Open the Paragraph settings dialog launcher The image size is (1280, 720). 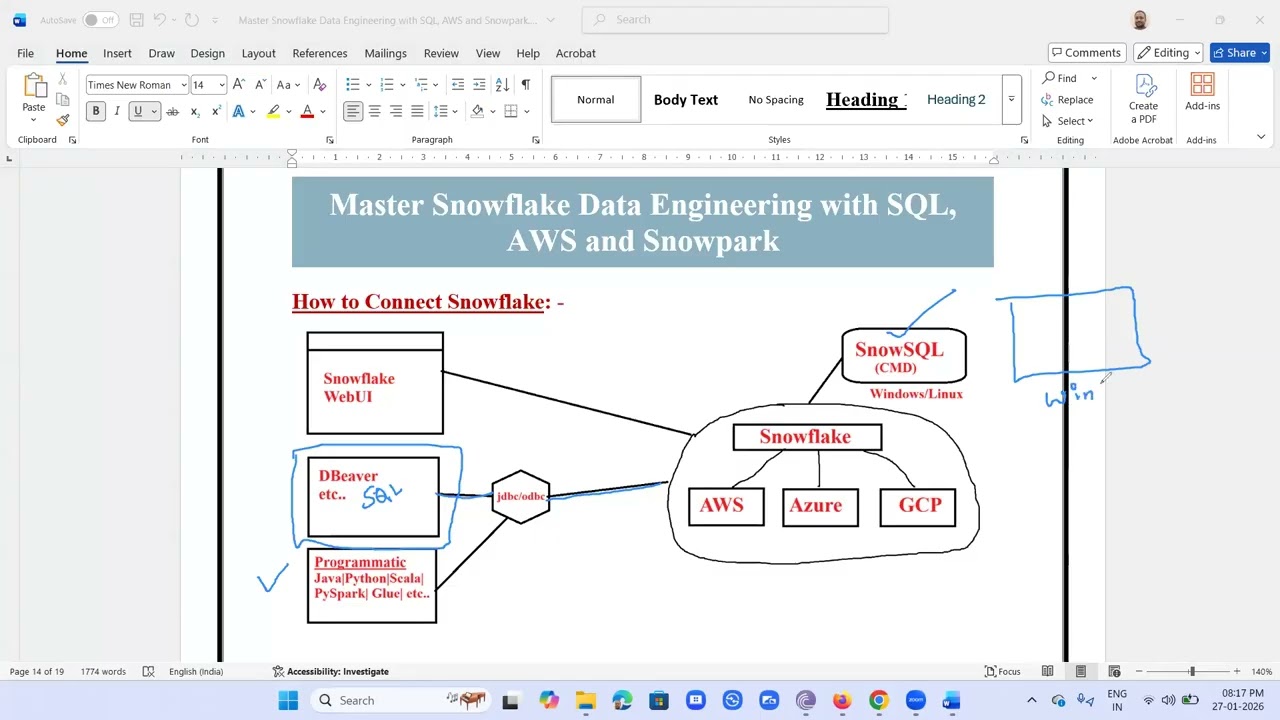click(x=536, y=140)
